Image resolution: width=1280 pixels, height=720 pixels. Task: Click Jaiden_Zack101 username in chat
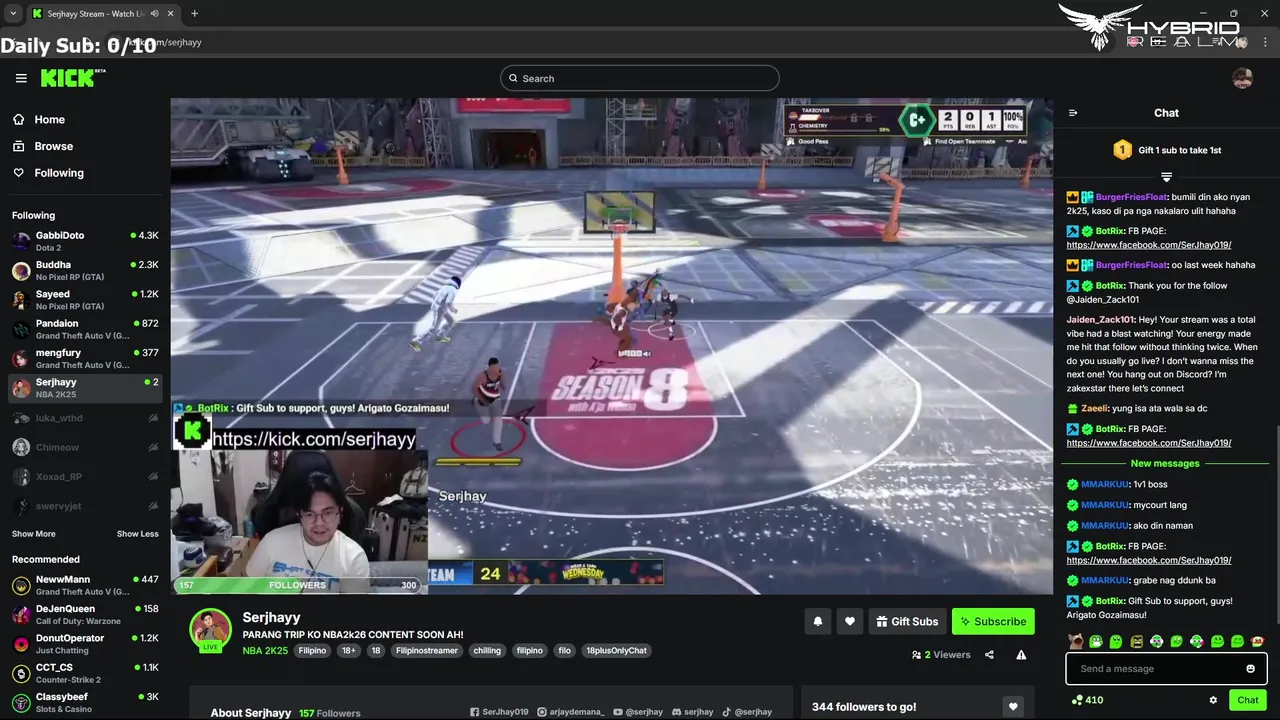pos(1101,320)
